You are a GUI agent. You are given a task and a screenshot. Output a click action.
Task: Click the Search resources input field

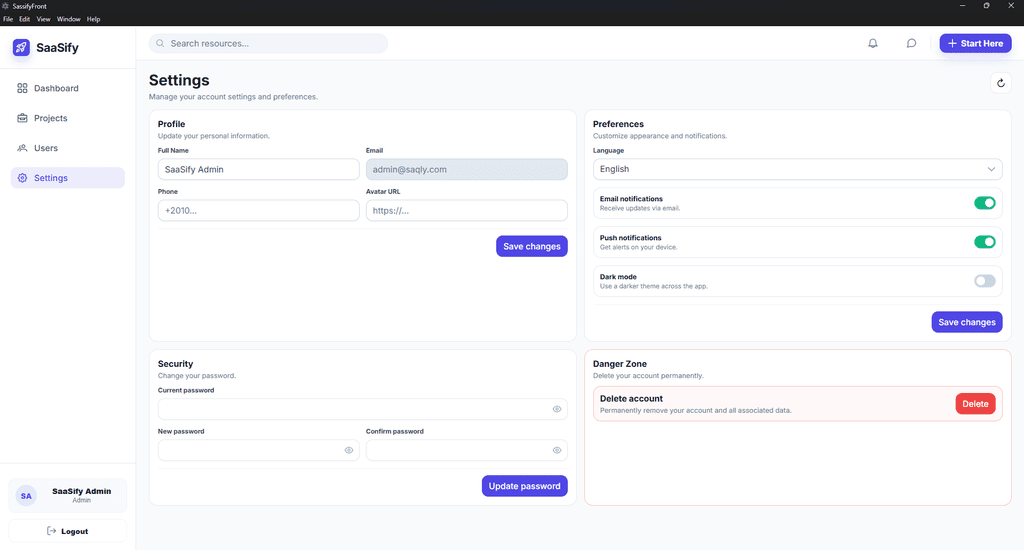coord(268,43)
